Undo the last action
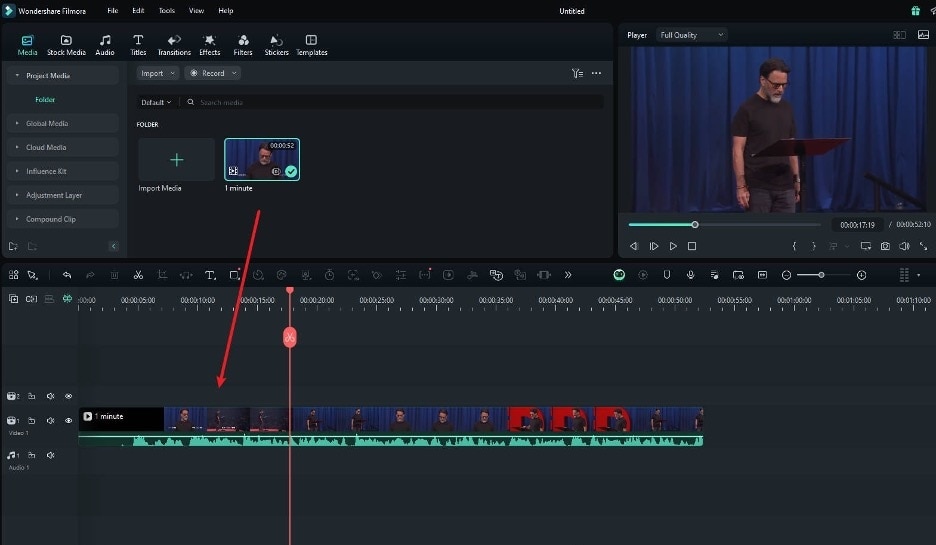936x545 pixels. click(x=67, y=275)
